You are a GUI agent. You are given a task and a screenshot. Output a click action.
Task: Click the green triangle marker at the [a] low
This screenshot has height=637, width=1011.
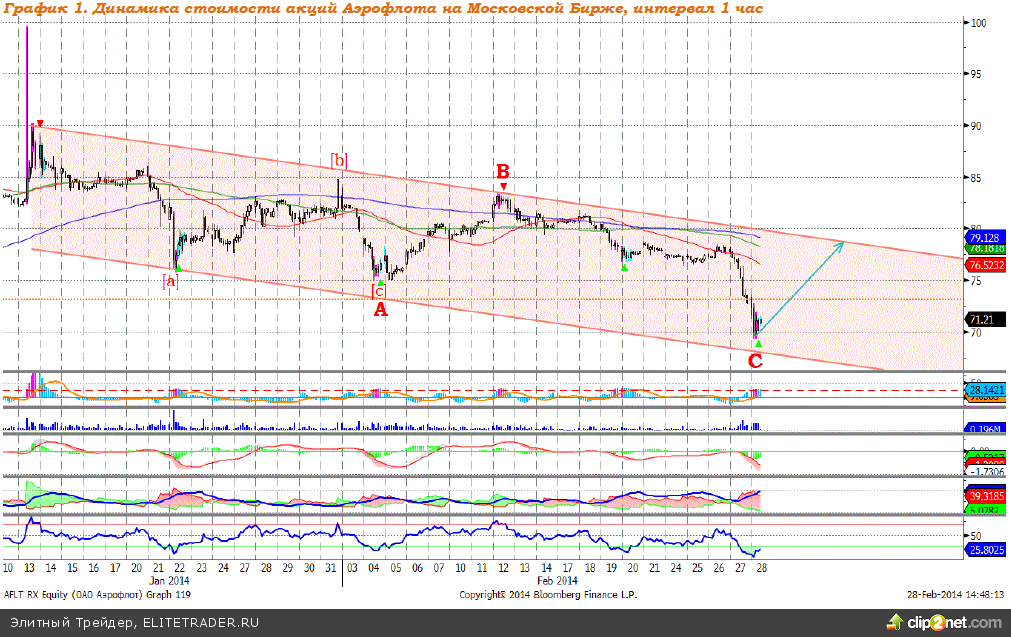(x=177, y=268)
